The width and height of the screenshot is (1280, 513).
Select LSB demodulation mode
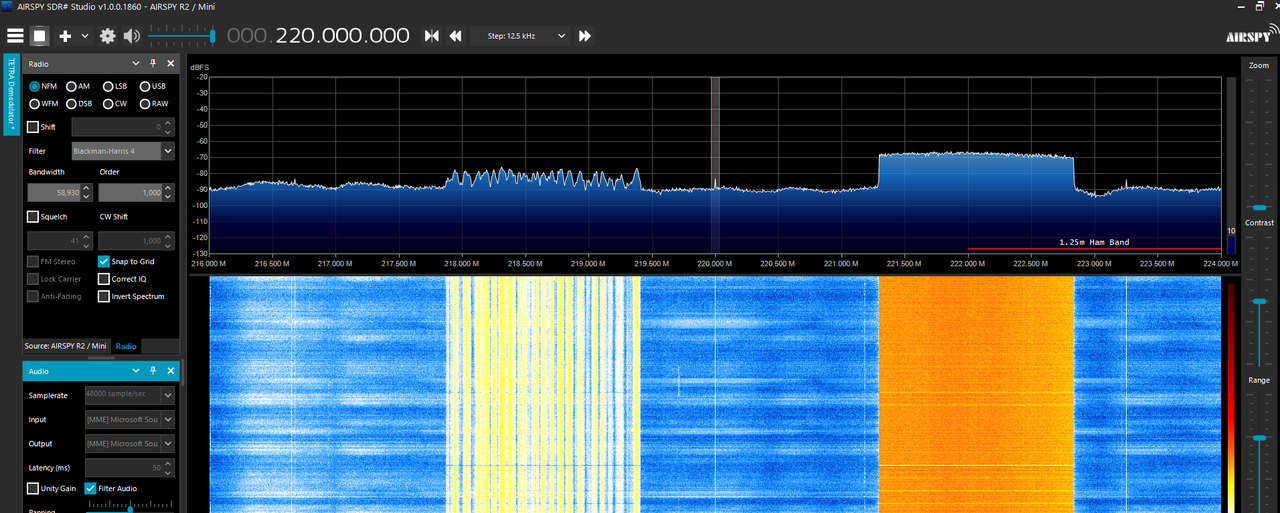(x=115, y=86)
